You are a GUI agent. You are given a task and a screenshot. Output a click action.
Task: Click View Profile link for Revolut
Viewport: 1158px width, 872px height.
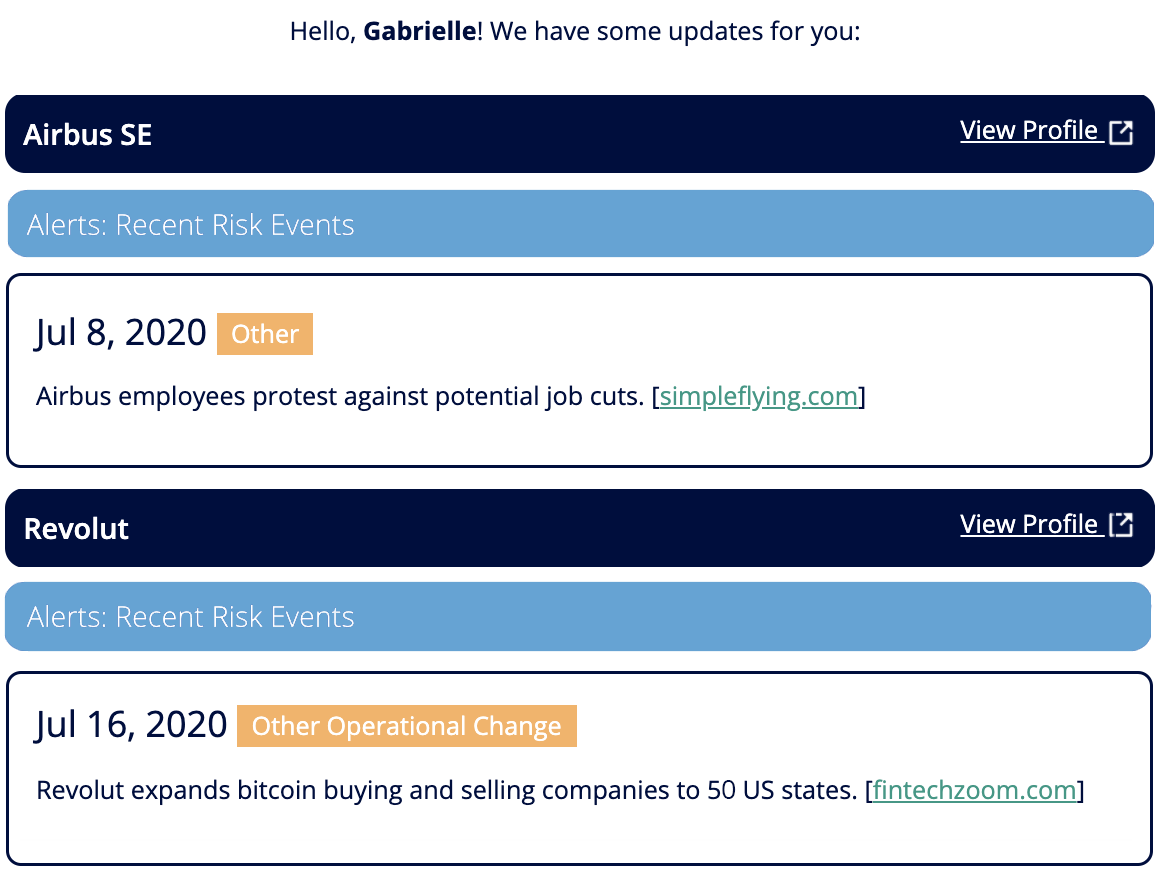coord(1029,524)
